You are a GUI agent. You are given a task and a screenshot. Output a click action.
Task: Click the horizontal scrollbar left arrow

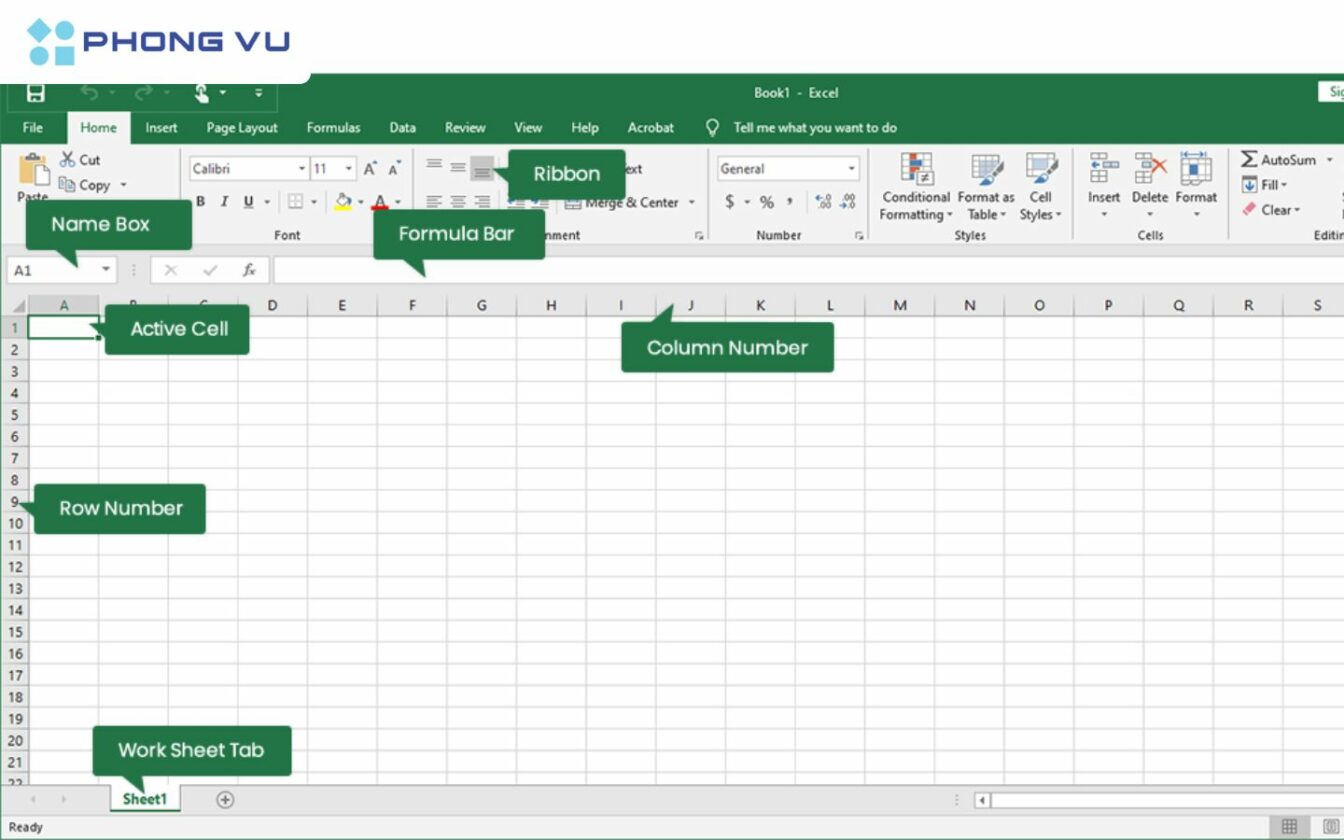982,800
